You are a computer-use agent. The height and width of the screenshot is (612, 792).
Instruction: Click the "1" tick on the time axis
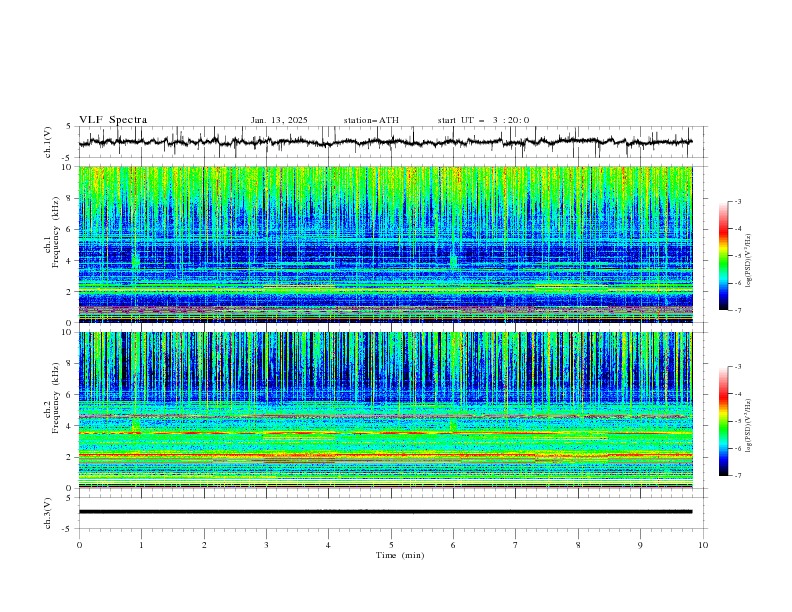141,545
